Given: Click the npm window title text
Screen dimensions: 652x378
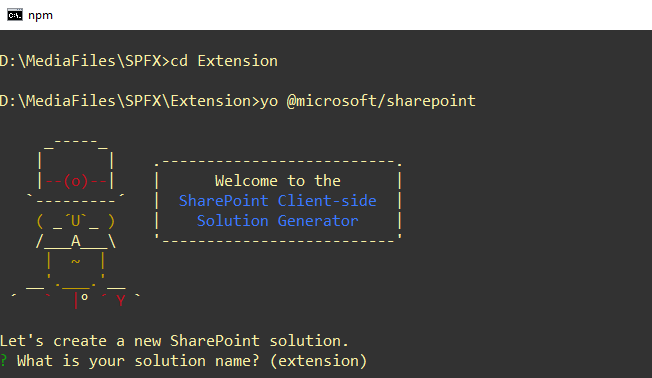Looking at the screenshot, I should (40, 15).
